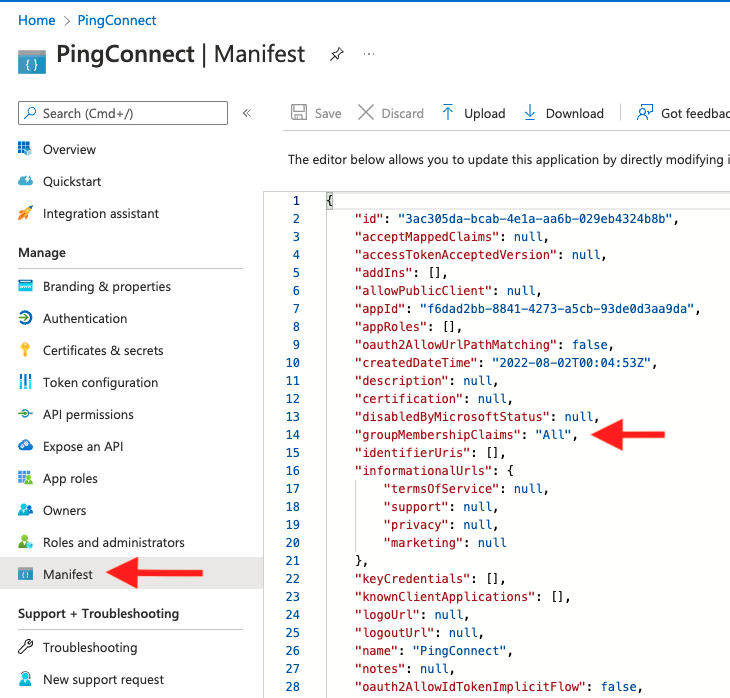
Task: Click the PingConnect breadcrumb link
Action: click(x=117, y=20)
